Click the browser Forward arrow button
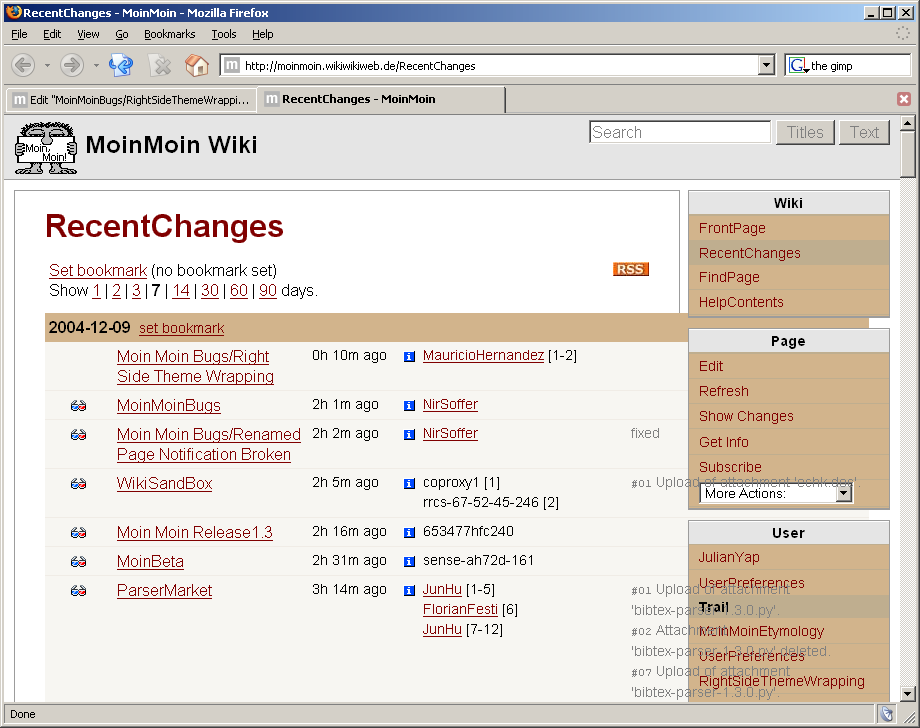 pos(72,65)
